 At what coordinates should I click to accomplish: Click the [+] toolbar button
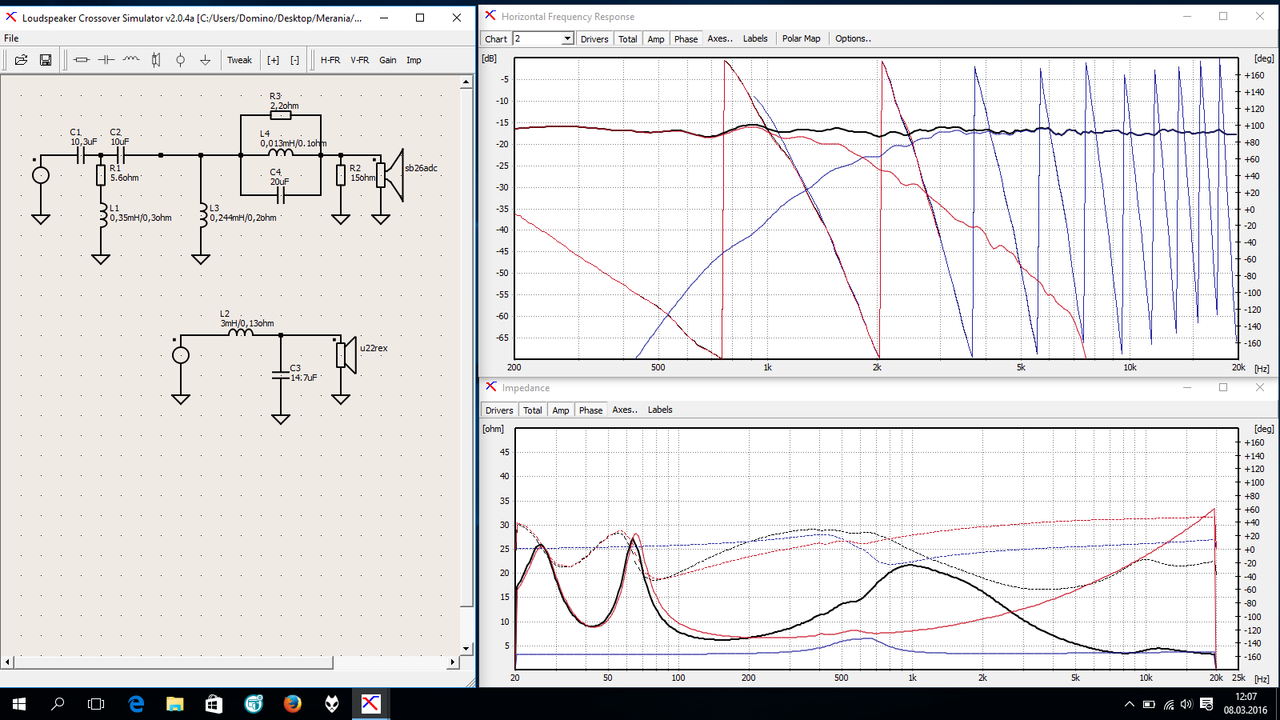tap(273, 60)
